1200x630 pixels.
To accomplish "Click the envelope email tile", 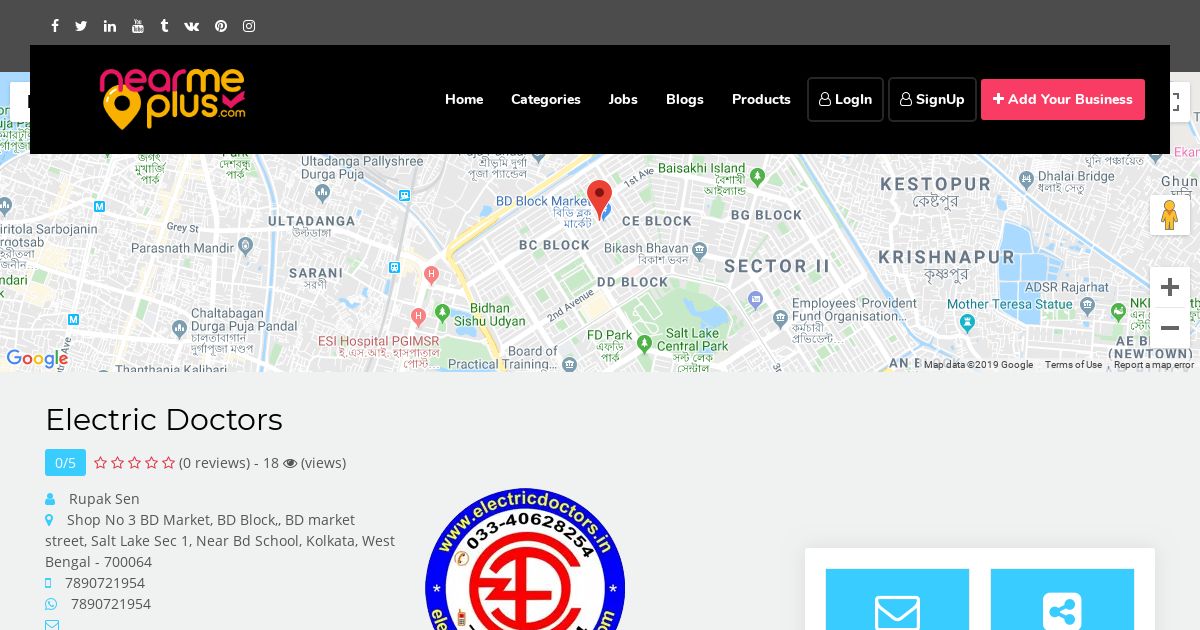I will click(897, 600).
